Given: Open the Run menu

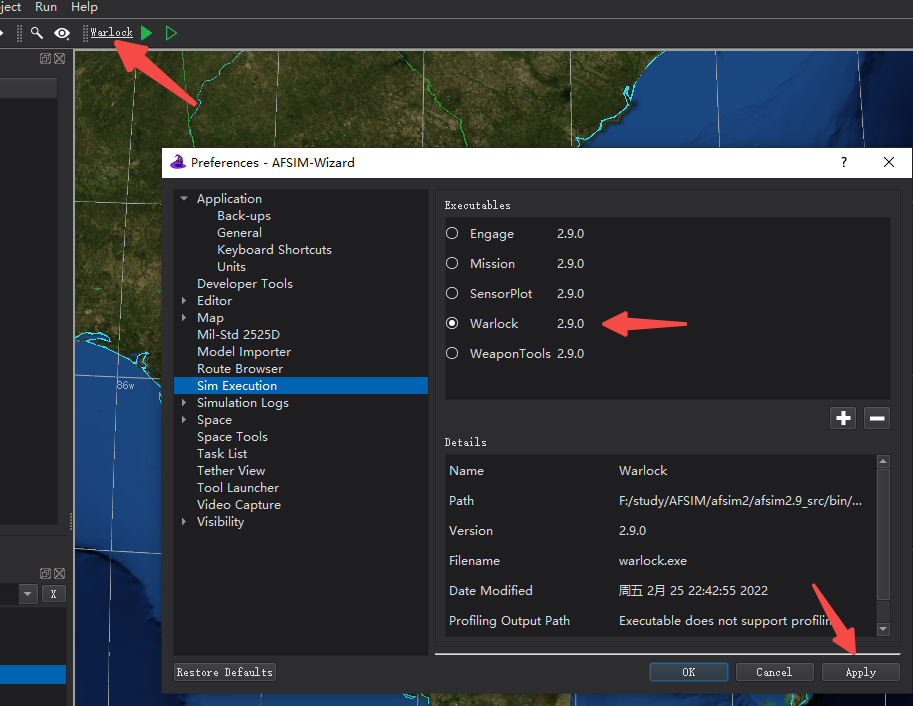Looking at the screenshot, I should (x=46, y=7).
